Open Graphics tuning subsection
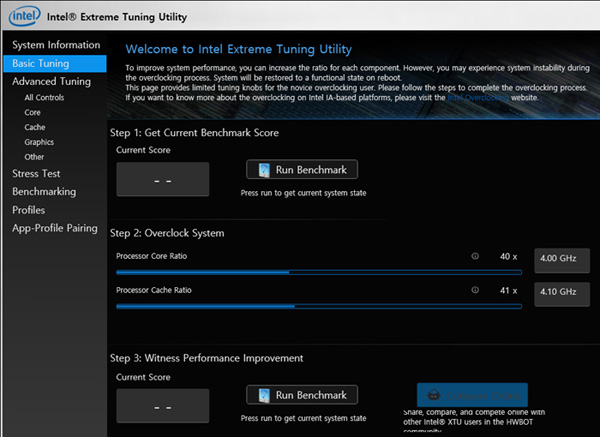Viewport: 600px width, 437px height. (39, 142)
